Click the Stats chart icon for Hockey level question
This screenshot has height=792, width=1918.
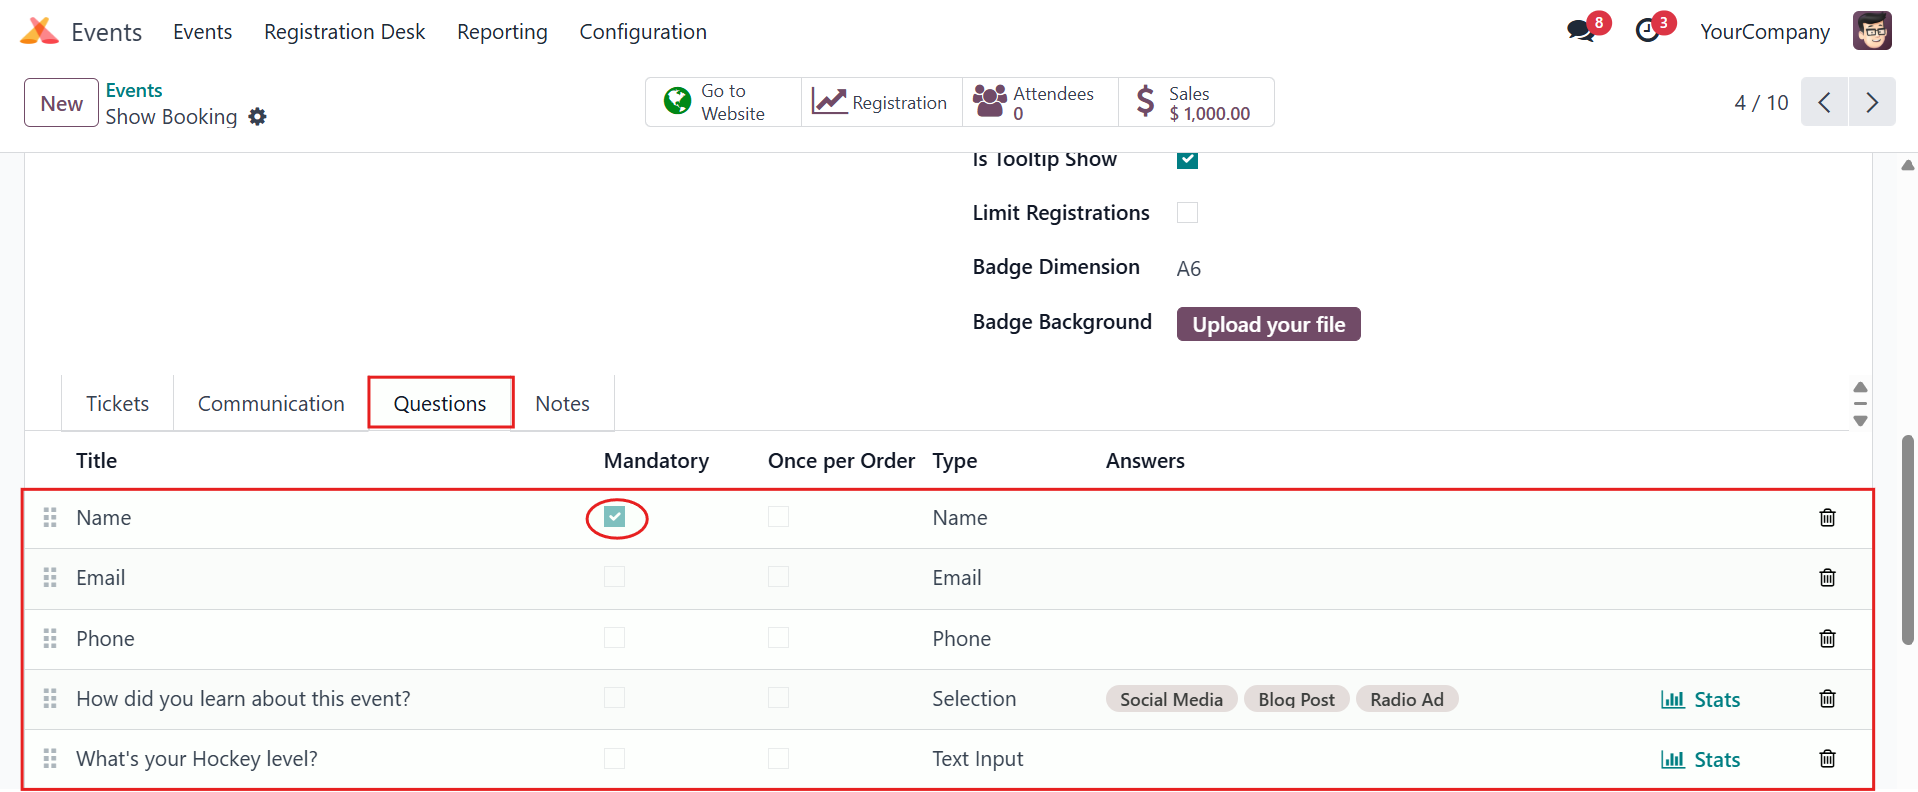1673,759
